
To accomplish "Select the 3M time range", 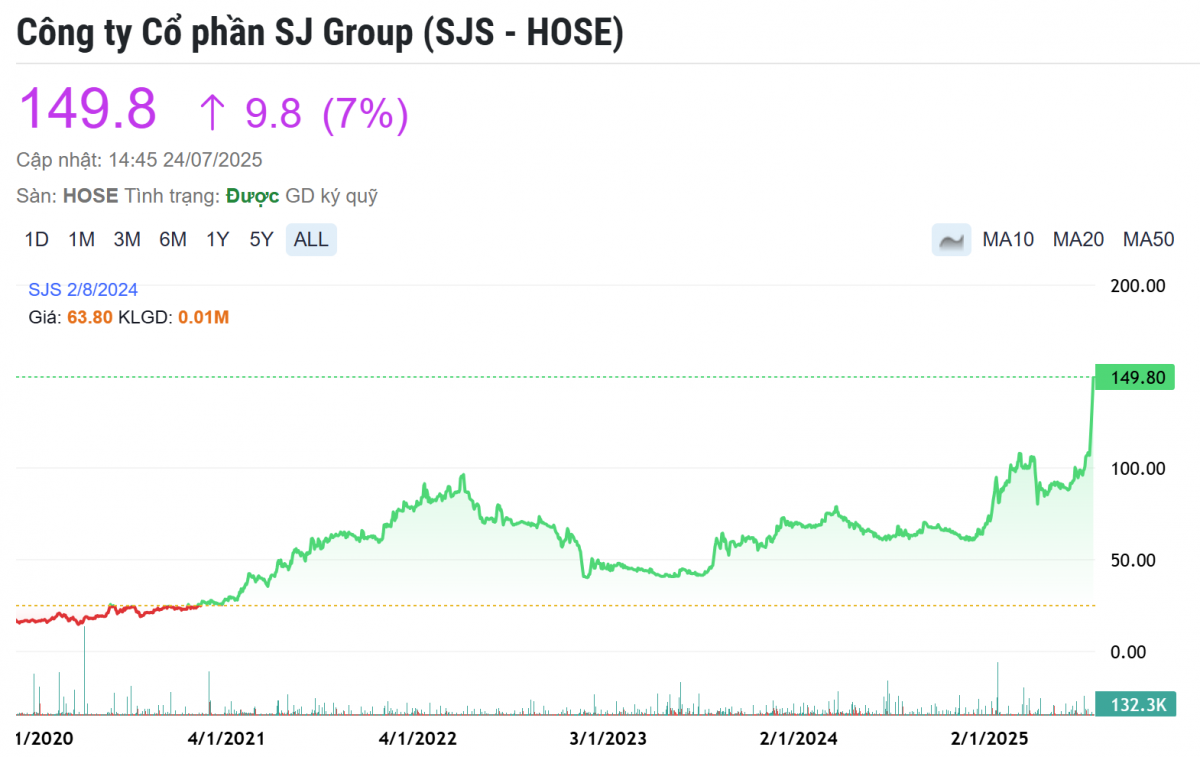I will tap(127, 240).
